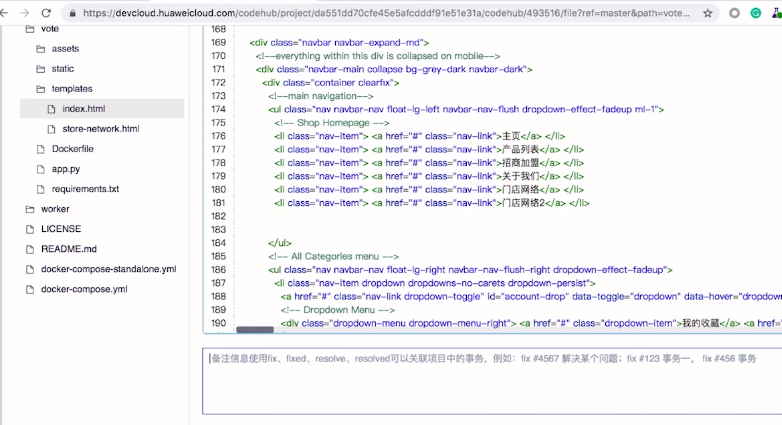Image resolution: width=782 pixels, height=425 pixels.
Task: Open the worker folder
Action: (x=55, y=209)
